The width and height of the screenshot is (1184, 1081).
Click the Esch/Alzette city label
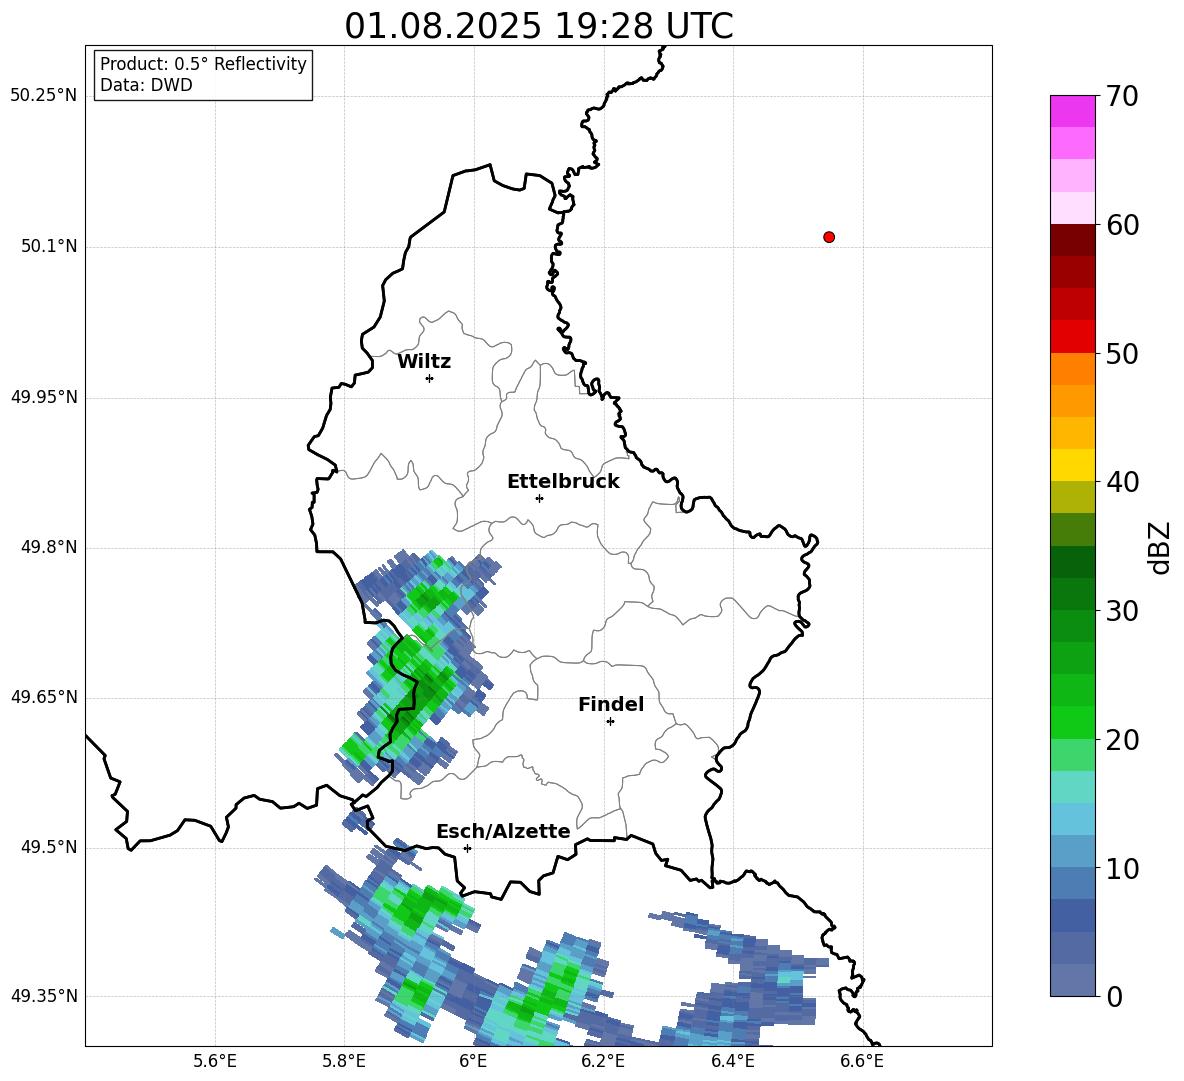tap(503, 832)
